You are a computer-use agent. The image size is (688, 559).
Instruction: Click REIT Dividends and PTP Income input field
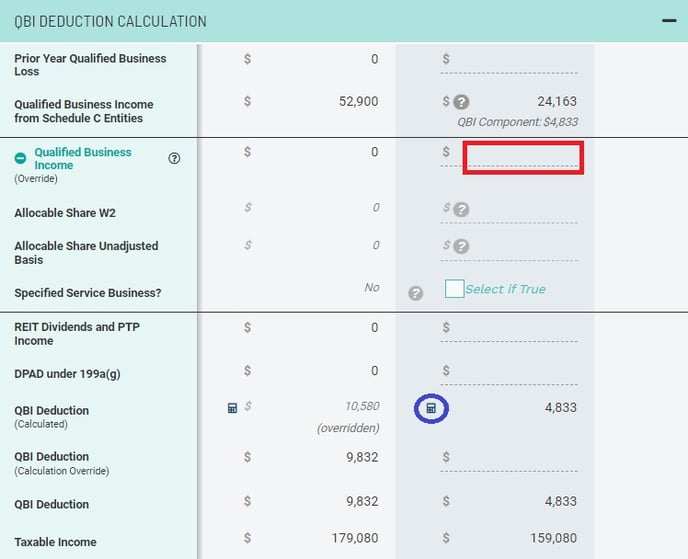pyautogui.click(x=515, y=329)
